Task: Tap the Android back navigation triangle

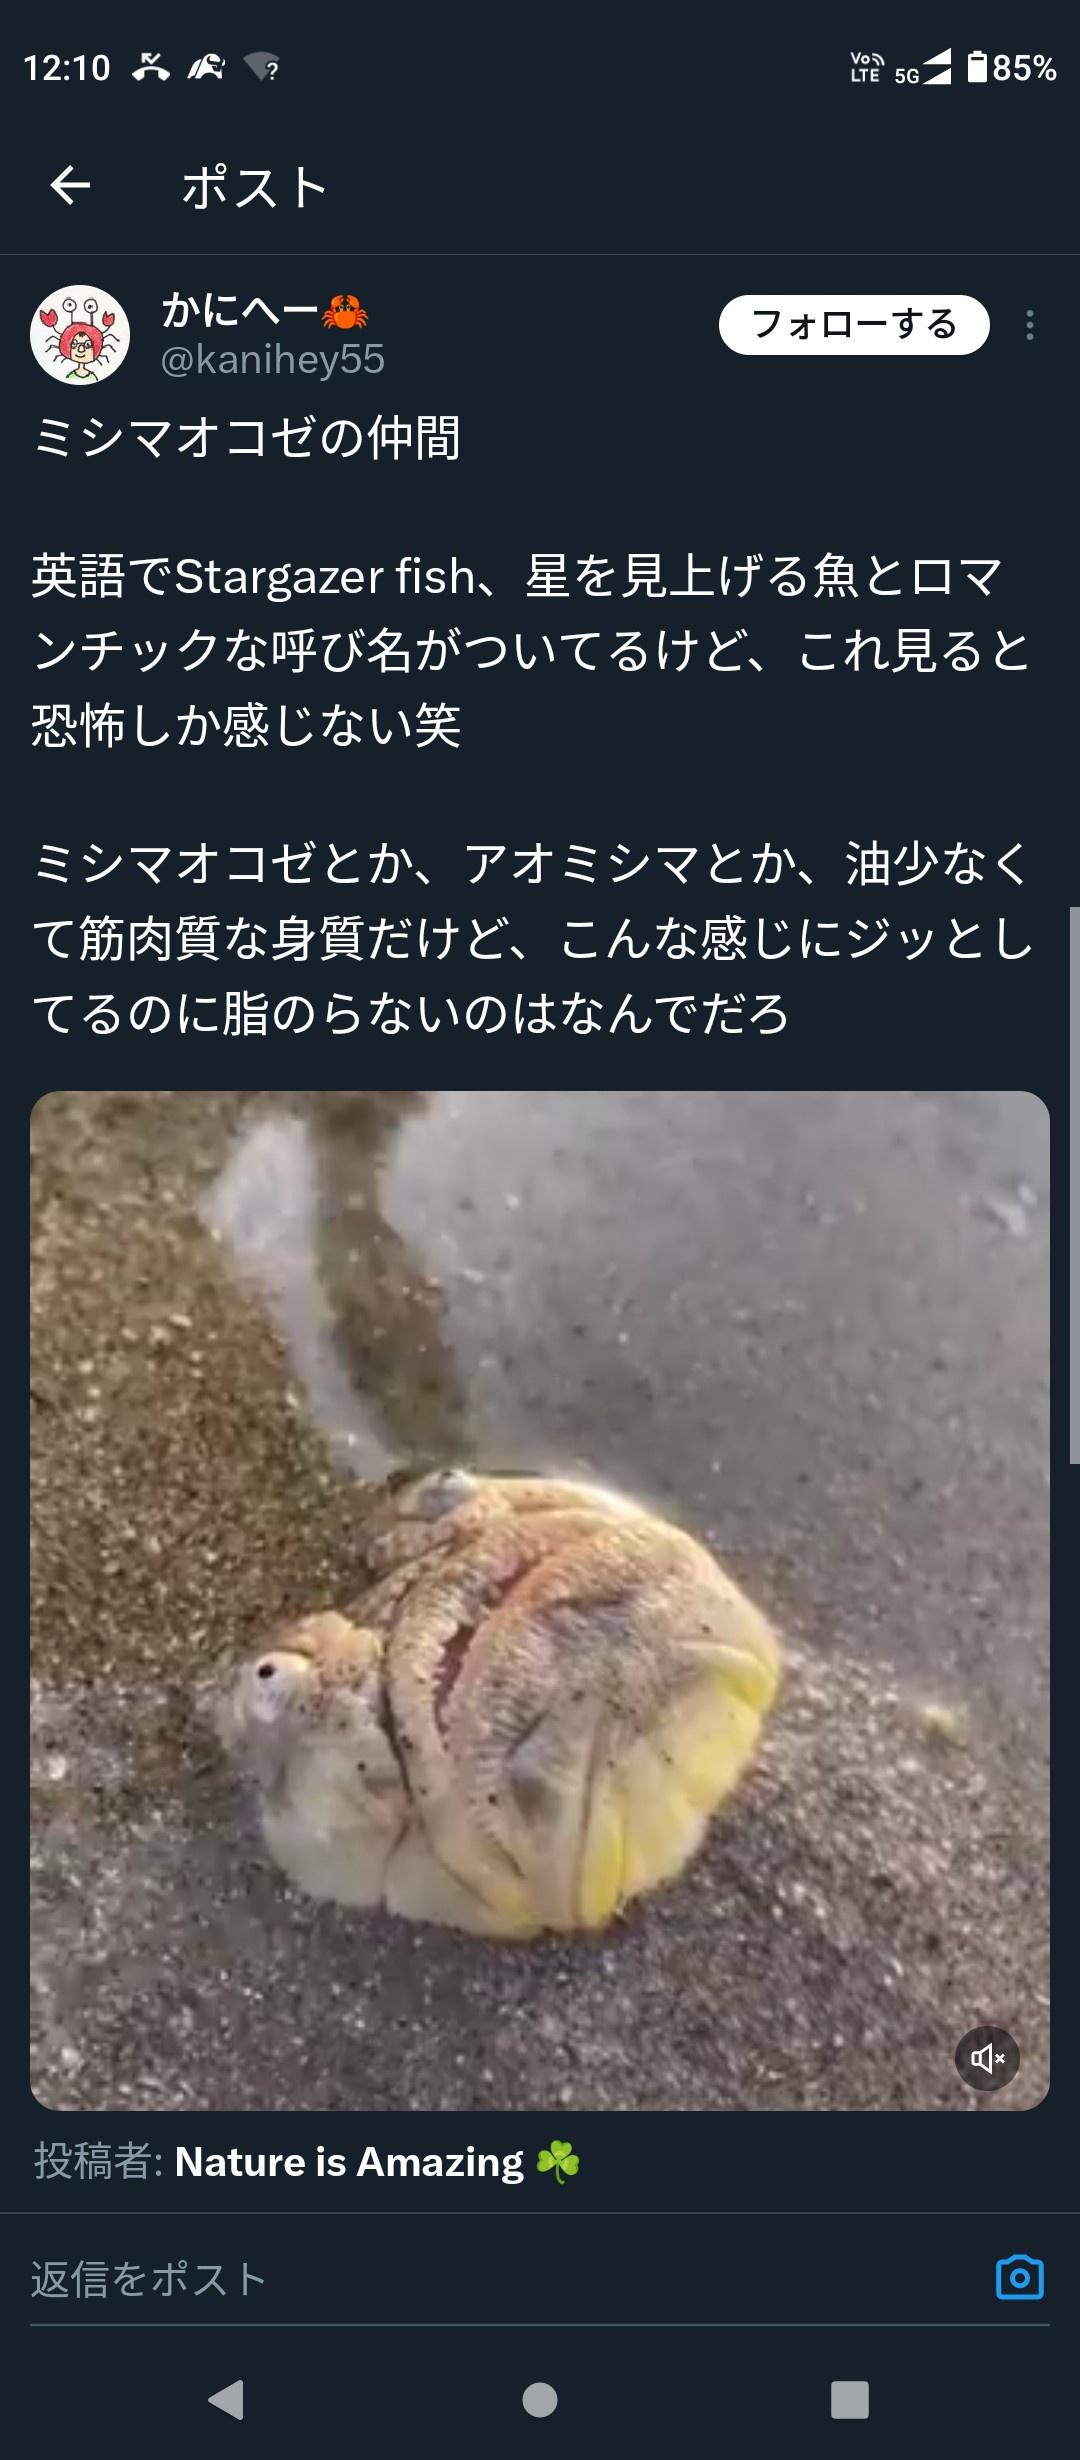Action: coord(227,2399)
